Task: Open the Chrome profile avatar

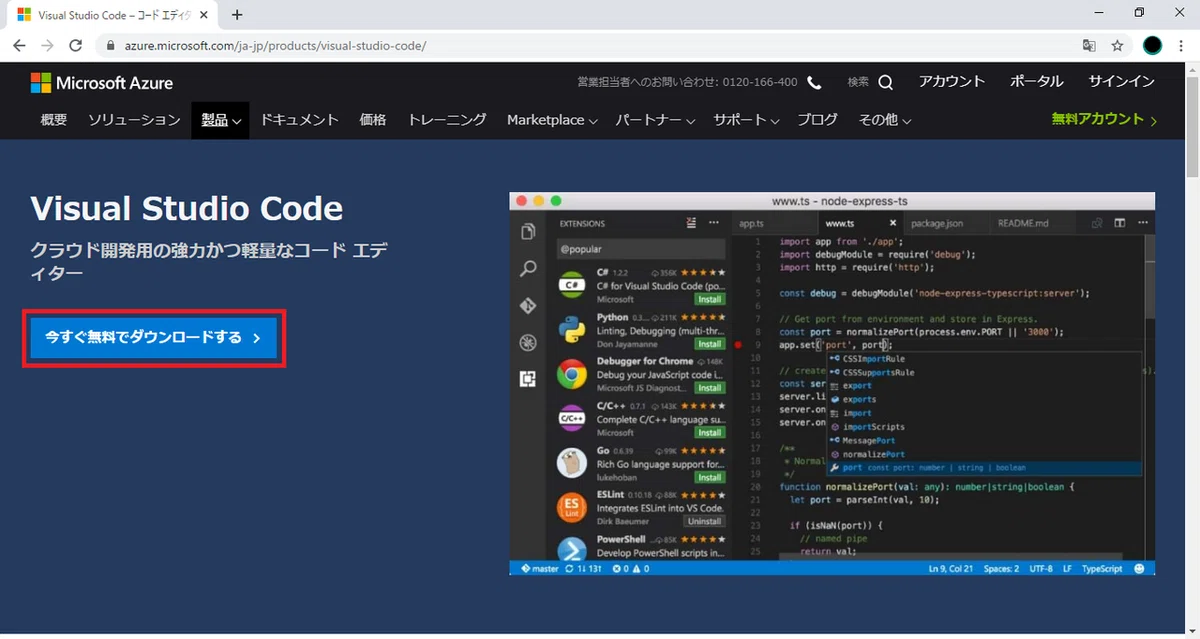Action: pos(1152,46)
